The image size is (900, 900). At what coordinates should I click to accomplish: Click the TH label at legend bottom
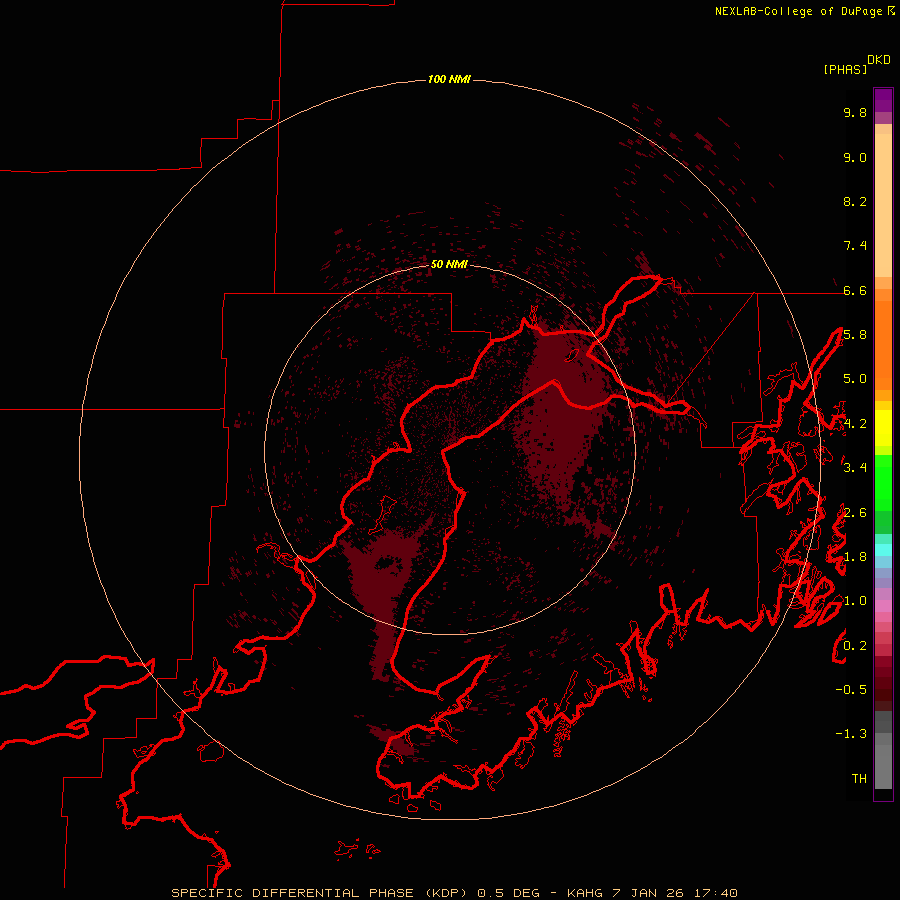tap(859, 779)
